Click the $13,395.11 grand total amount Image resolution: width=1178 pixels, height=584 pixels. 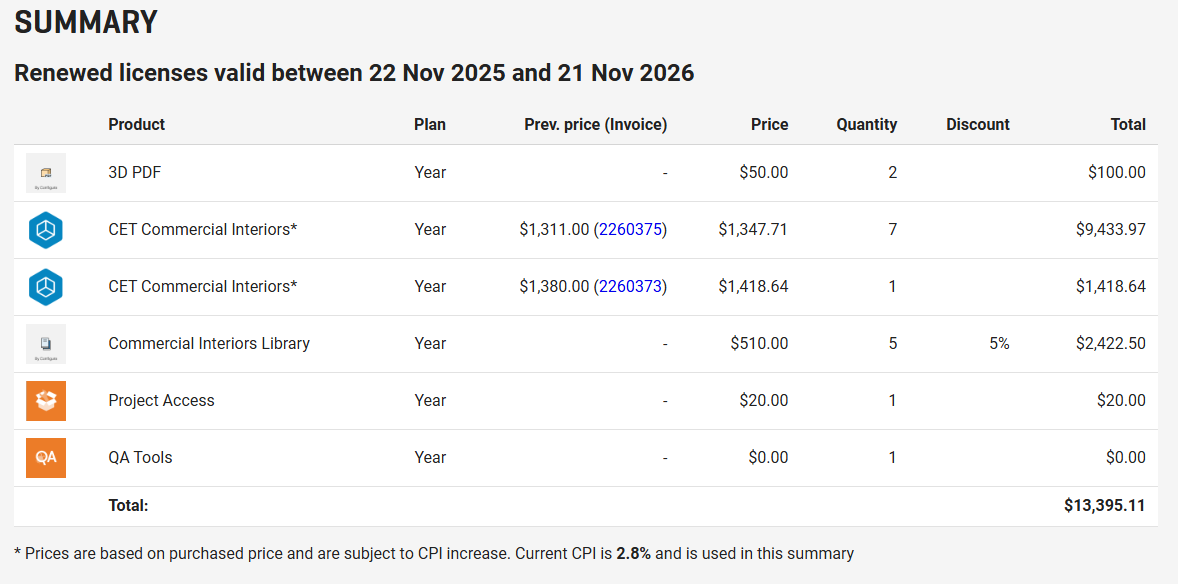[1105, 506]
